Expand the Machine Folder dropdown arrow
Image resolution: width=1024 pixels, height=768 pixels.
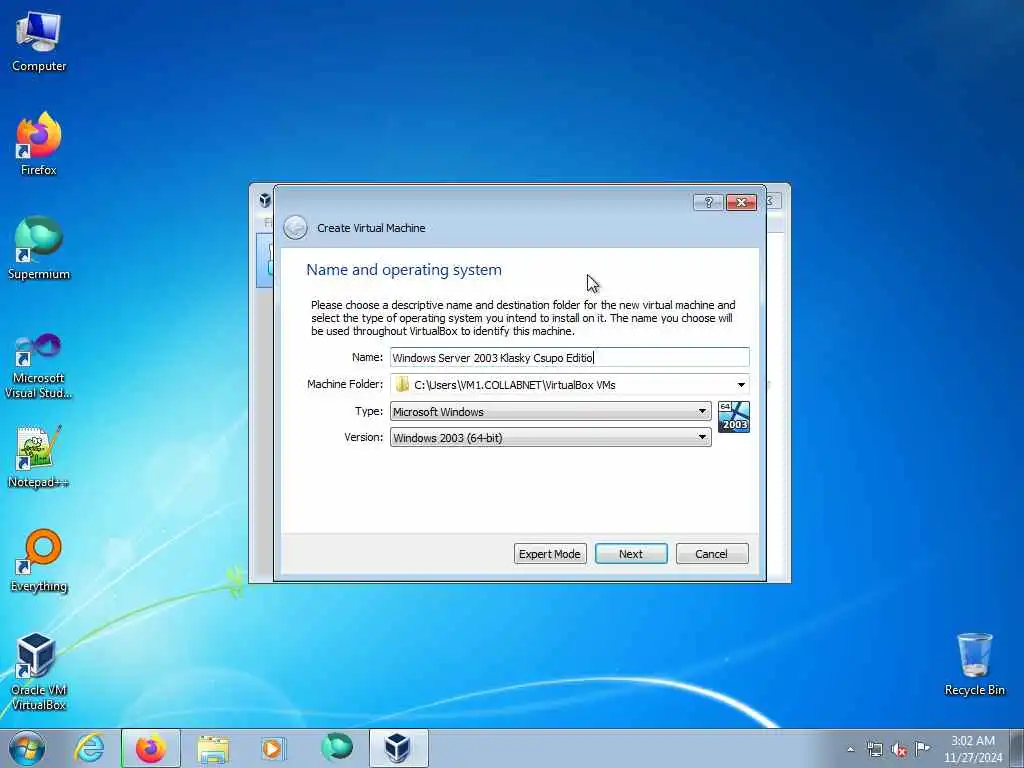(x=741, y=385)
